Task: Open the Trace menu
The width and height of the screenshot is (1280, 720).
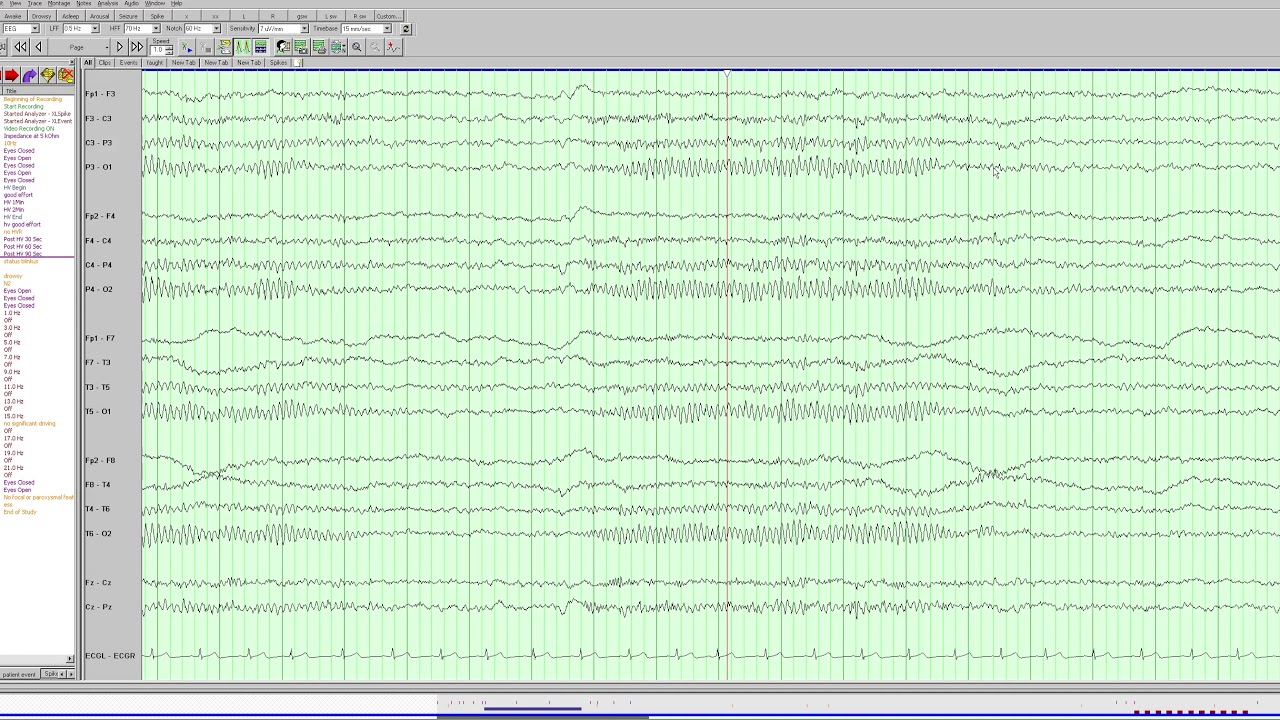Action: click(35, 4)
